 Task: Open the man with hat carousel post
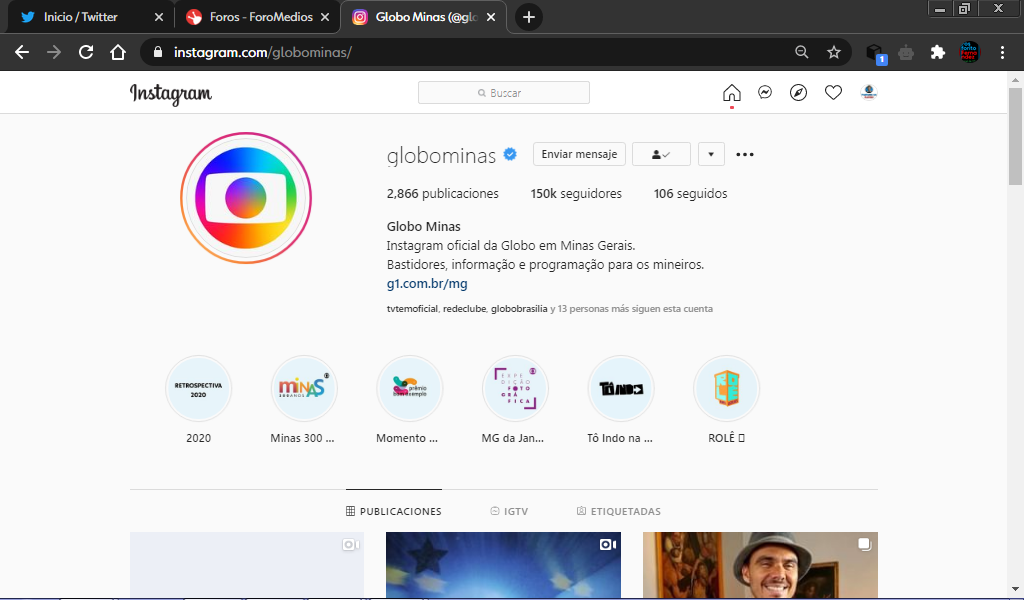(x=760, y=565)
